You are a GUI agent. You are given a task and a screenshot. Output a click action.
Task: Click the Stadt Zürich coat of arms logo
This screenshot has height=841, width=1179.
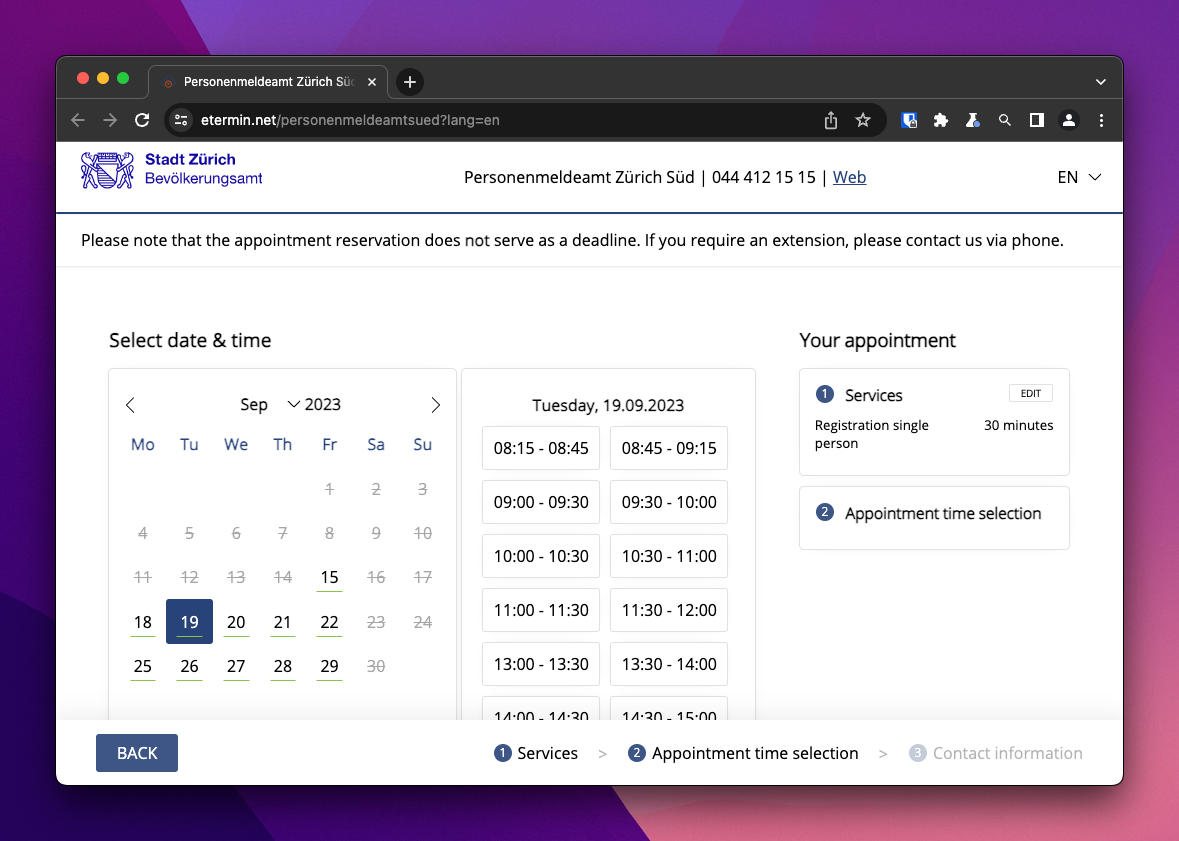coord(108,169)
